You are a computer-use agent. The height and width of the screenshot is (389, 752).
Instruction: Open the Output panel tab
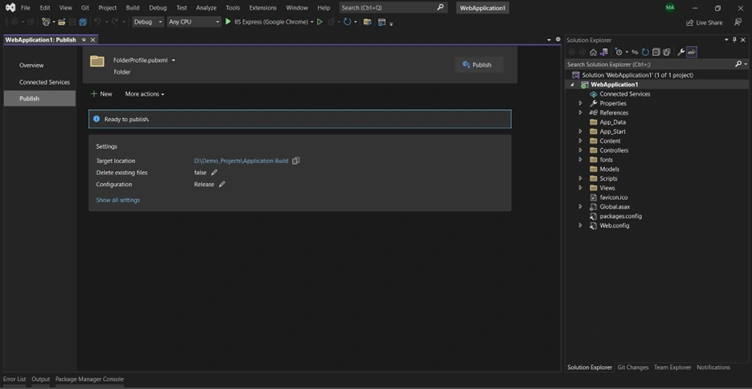tap(41, 379)
